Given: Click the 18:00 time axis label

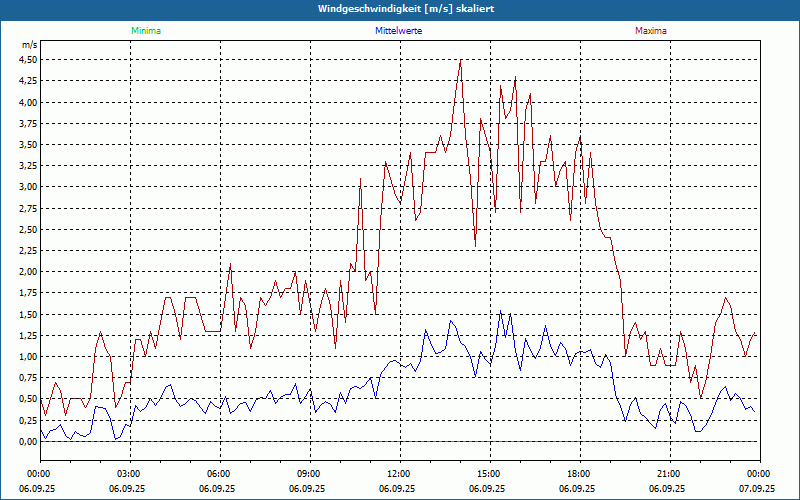Looking at the screenshot, I should click(577, 474).
